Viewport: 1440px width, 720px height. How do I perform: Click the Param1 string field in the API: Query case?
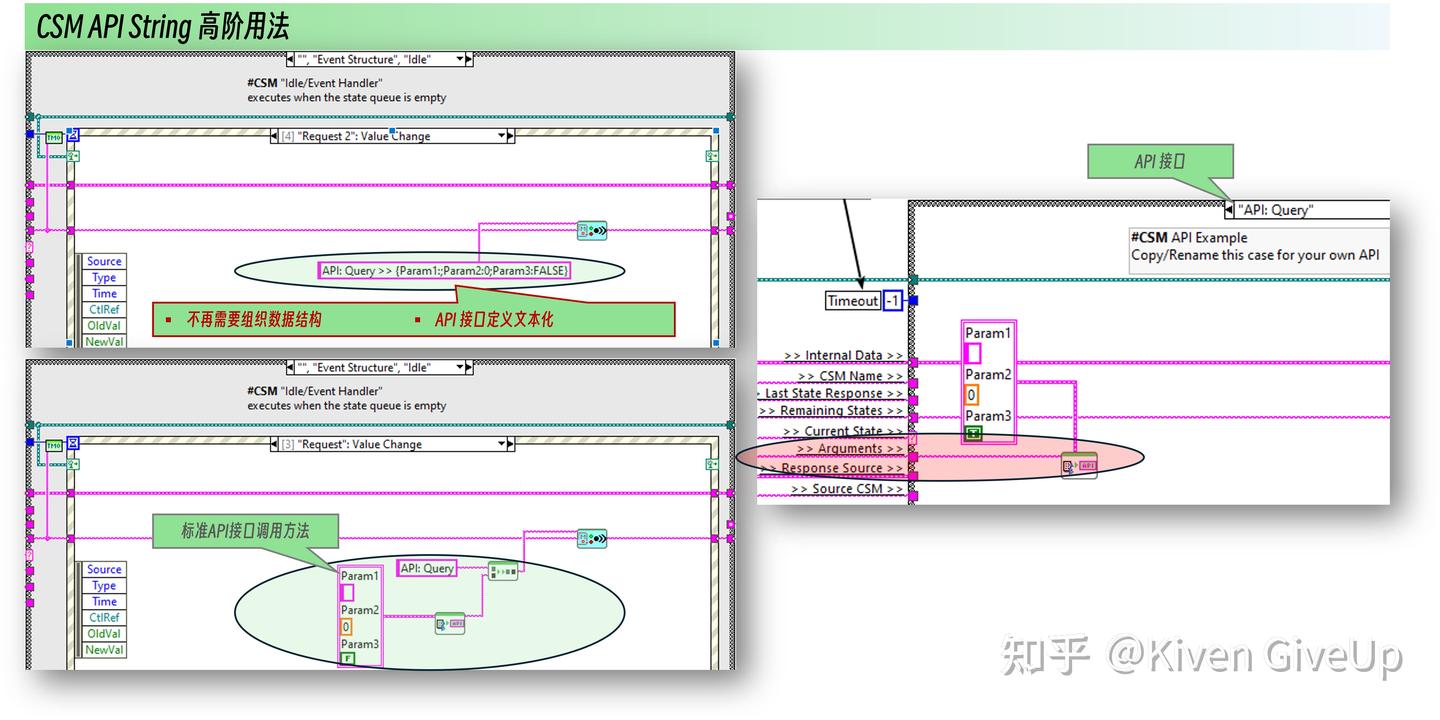point(973,353)
